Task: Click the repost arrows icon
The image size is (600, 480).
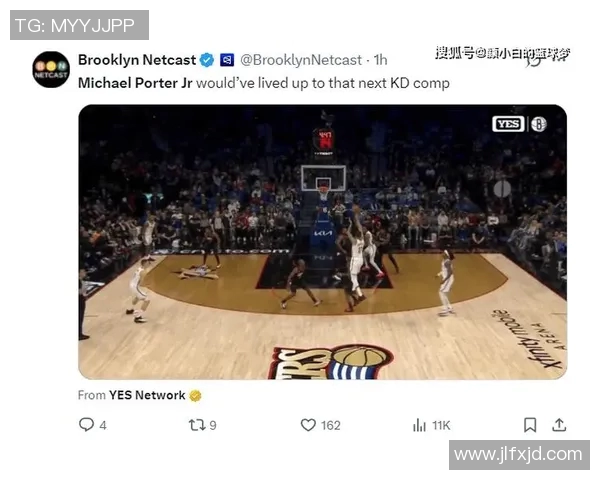Action: 197,425
